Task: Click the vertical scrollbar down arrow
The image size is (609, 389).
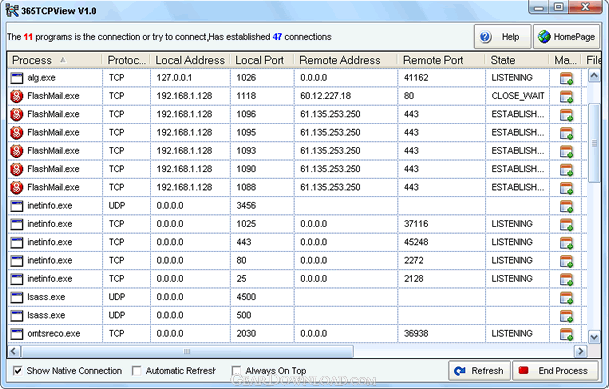Action: click(x=594, y=337)
